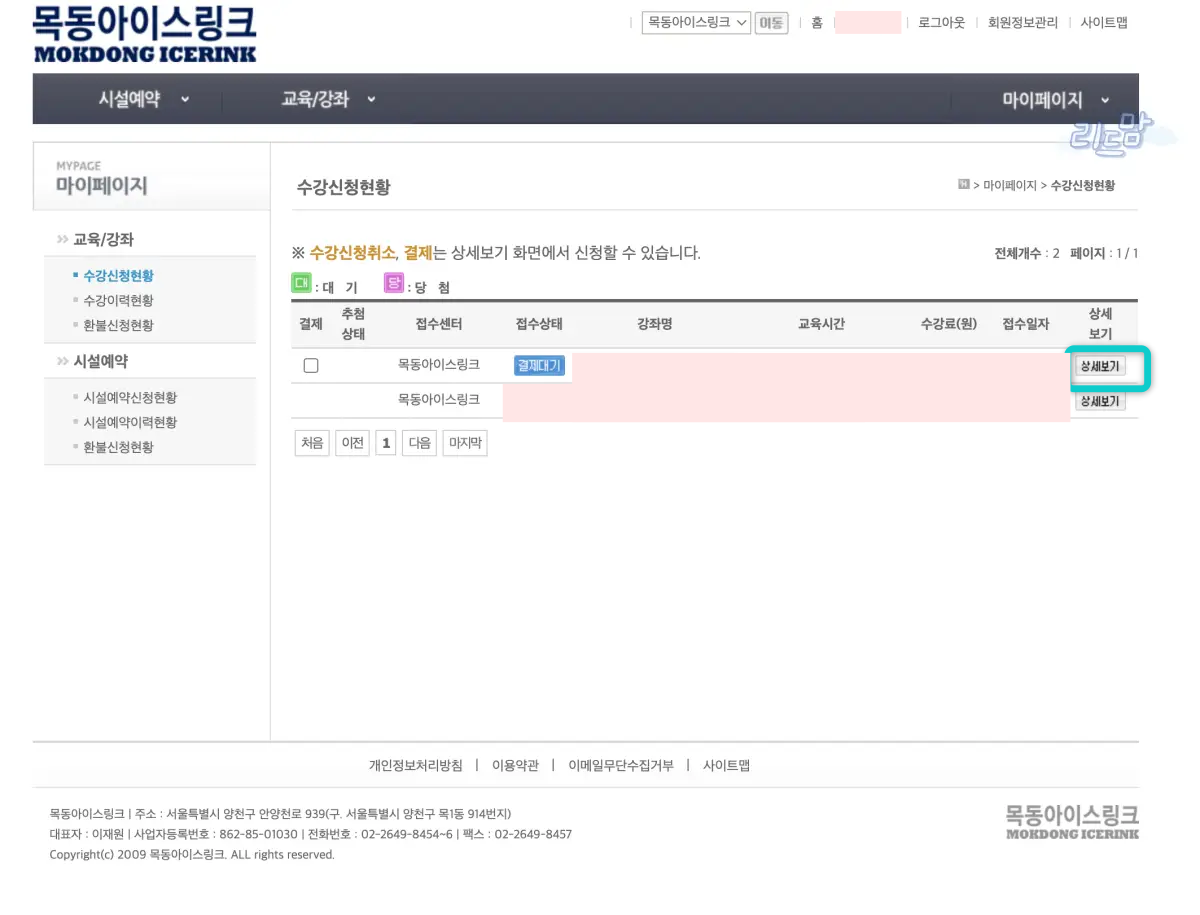Screen dimensions: 1200x915
Task: Click the pink 당첨 status legend icon
Action: click(x=394, y=283)
